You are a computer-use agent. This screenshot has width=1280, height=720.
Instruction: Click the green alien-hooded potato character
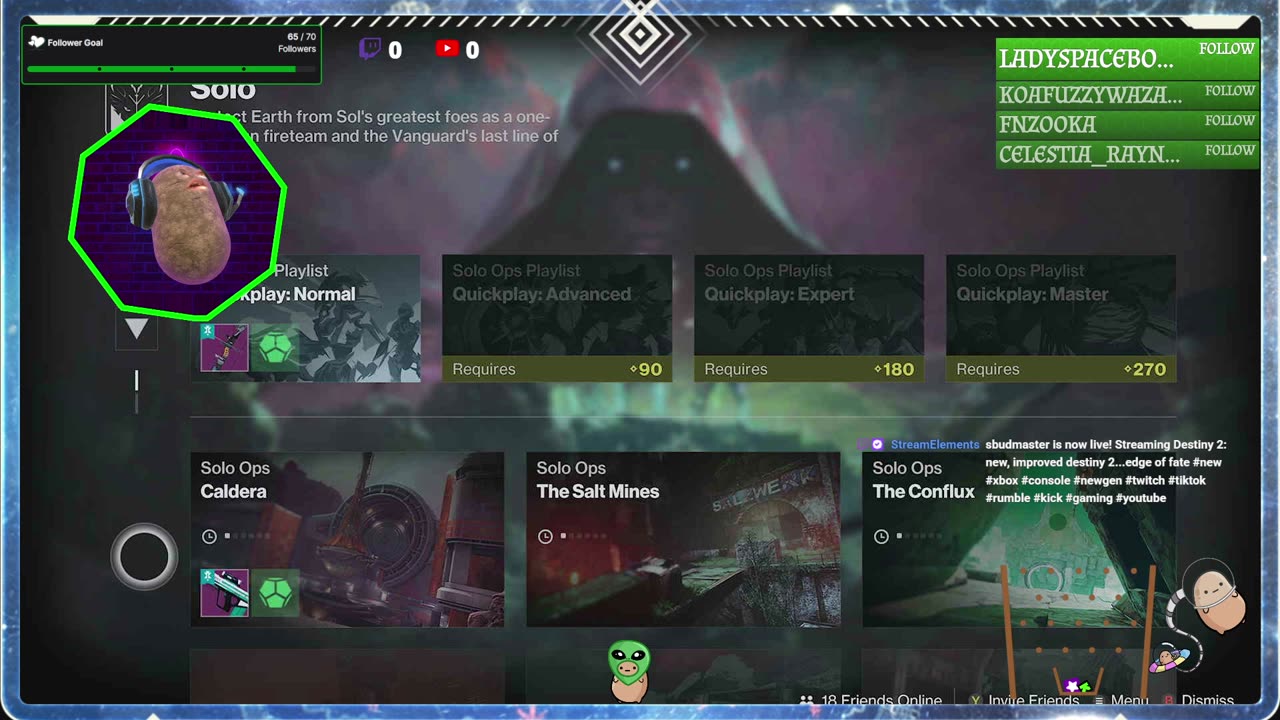coord(629,672)
